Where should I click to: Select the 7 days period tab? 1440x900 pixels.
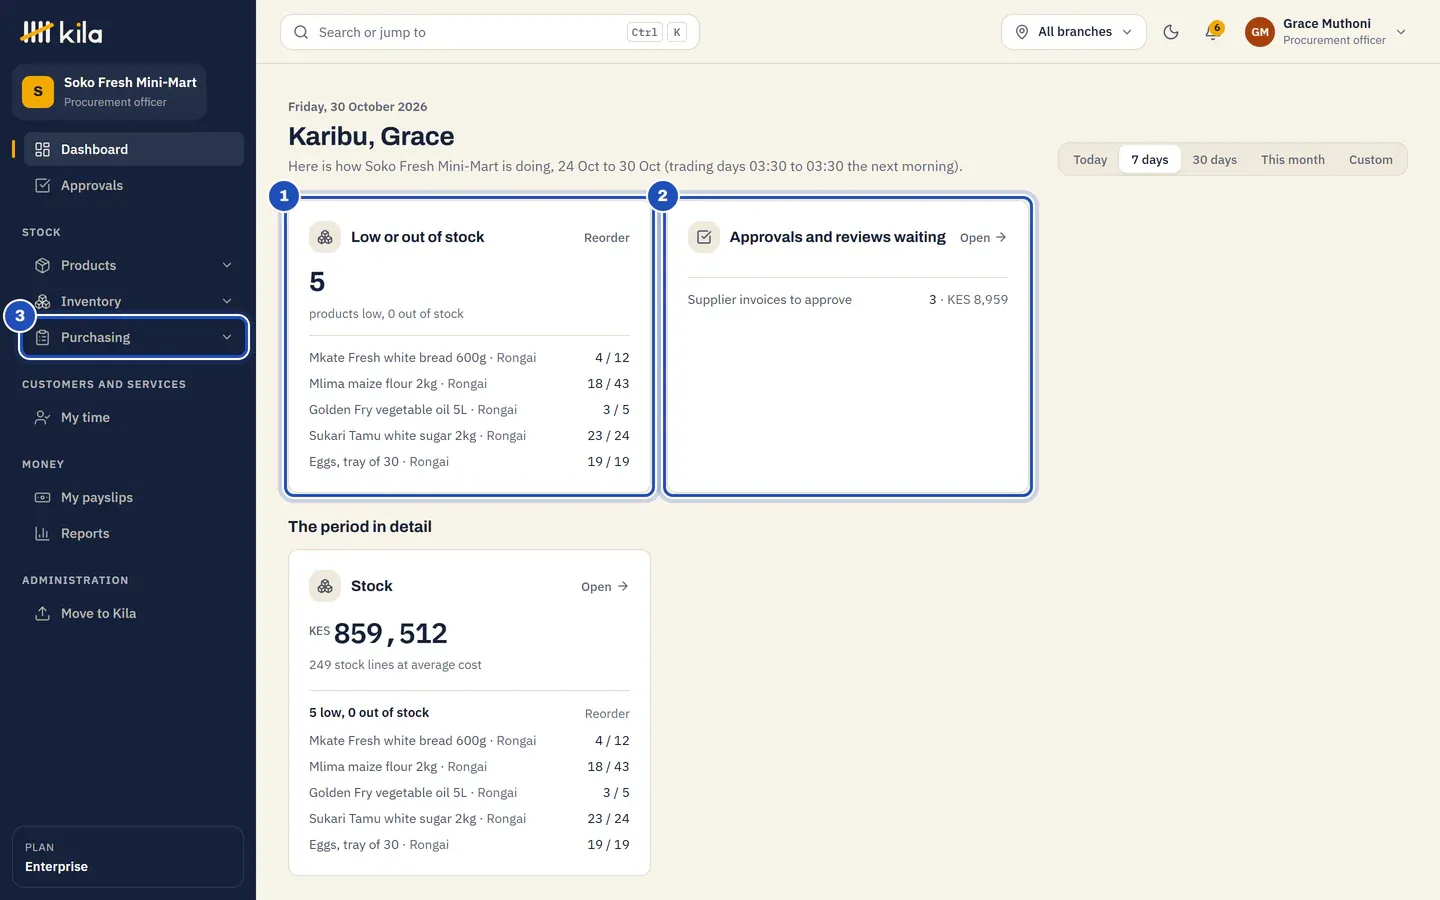point(1150,160)
